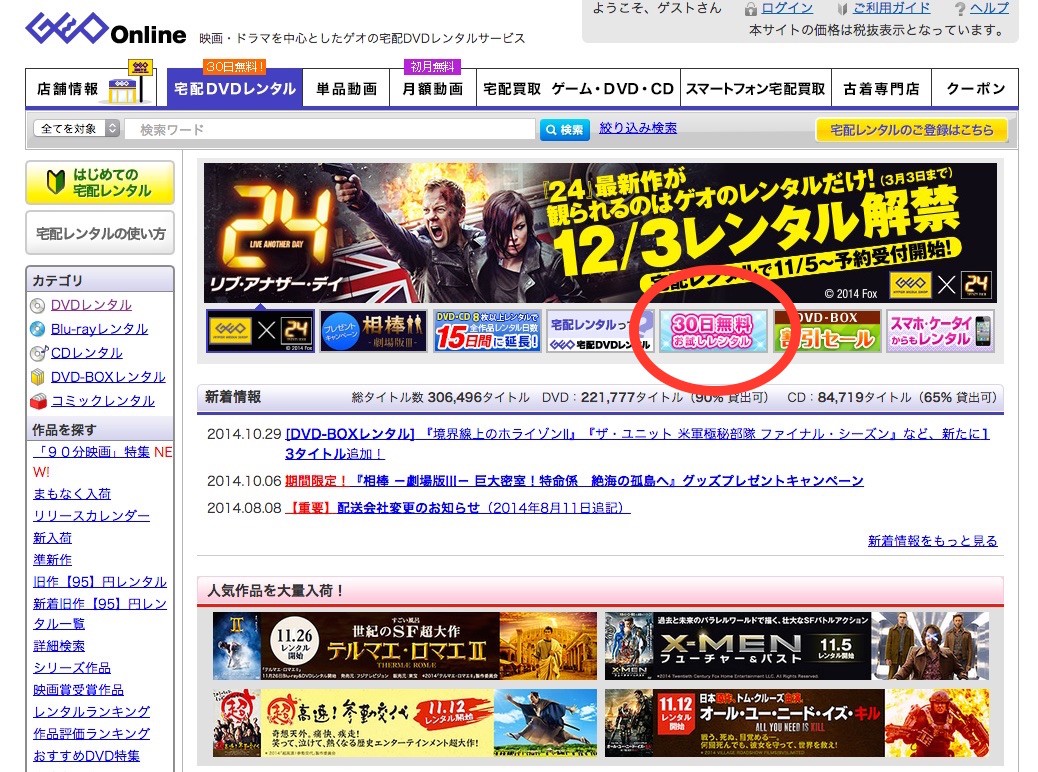Image resolution: width=1038 pixels, height=772 pixels.
Task: Open the ご利用ガイド link
Action: (891, 9)
